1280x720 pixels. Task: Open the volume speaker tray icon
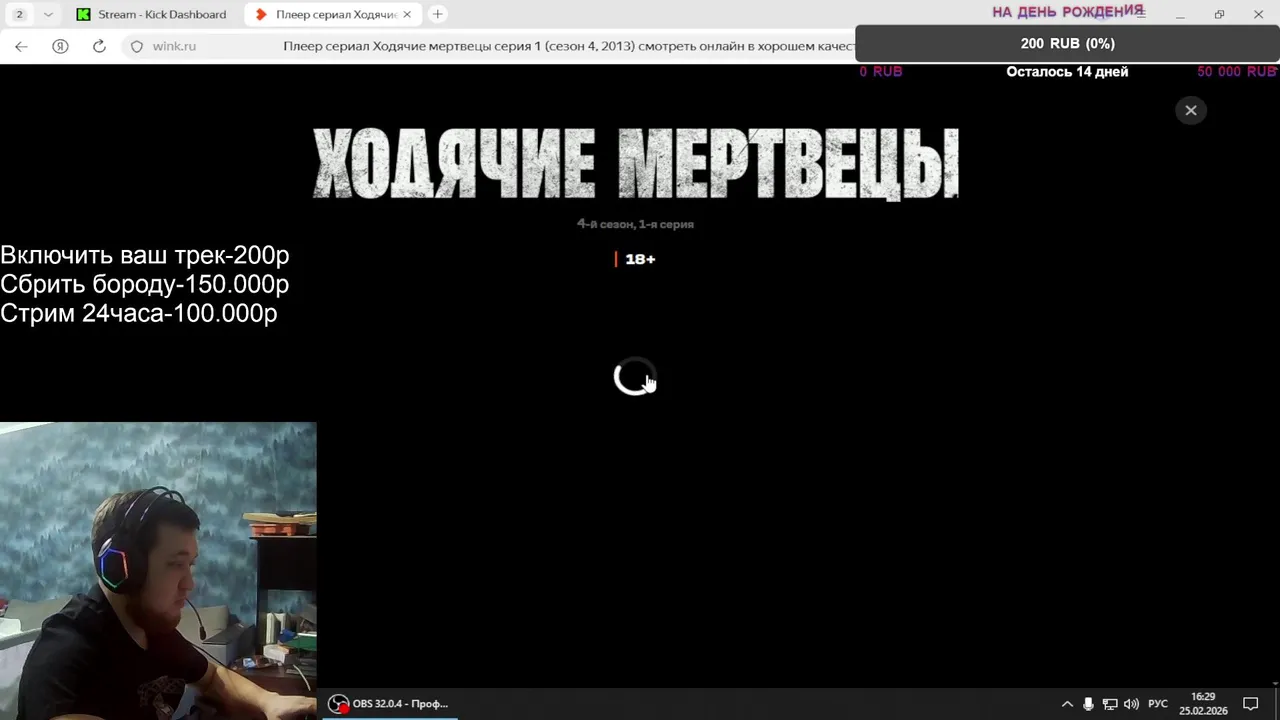[x=1132, y=704]
